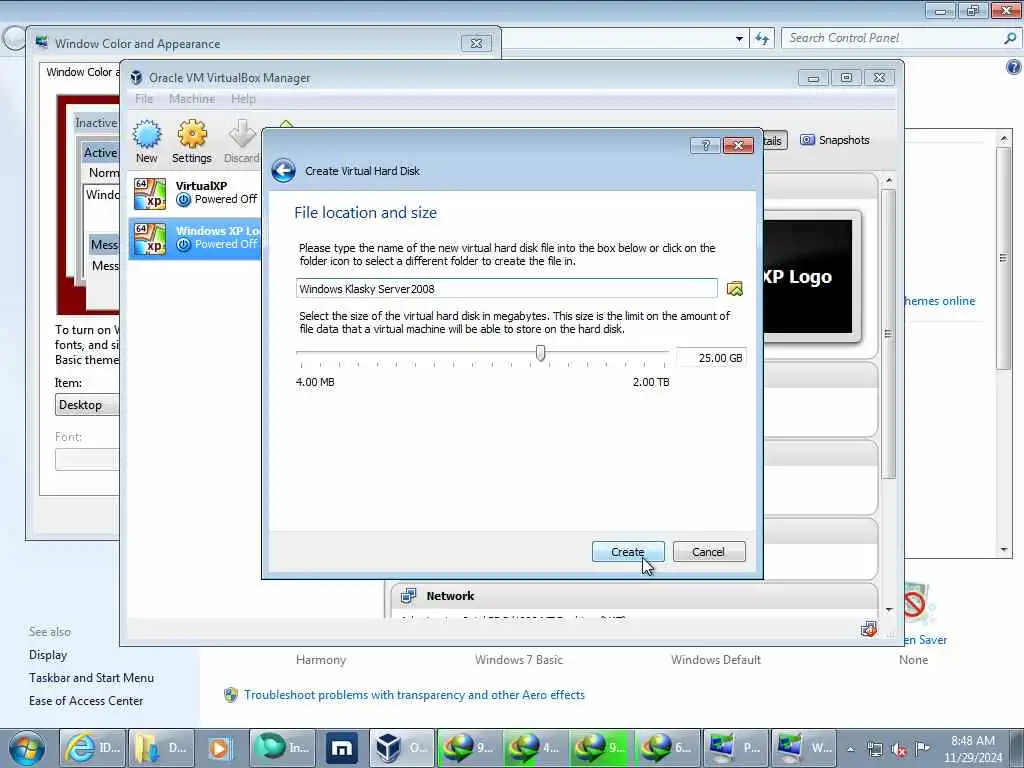Click the Discard arrow icon
The image size is (1024, 768).
click(242, 141)
